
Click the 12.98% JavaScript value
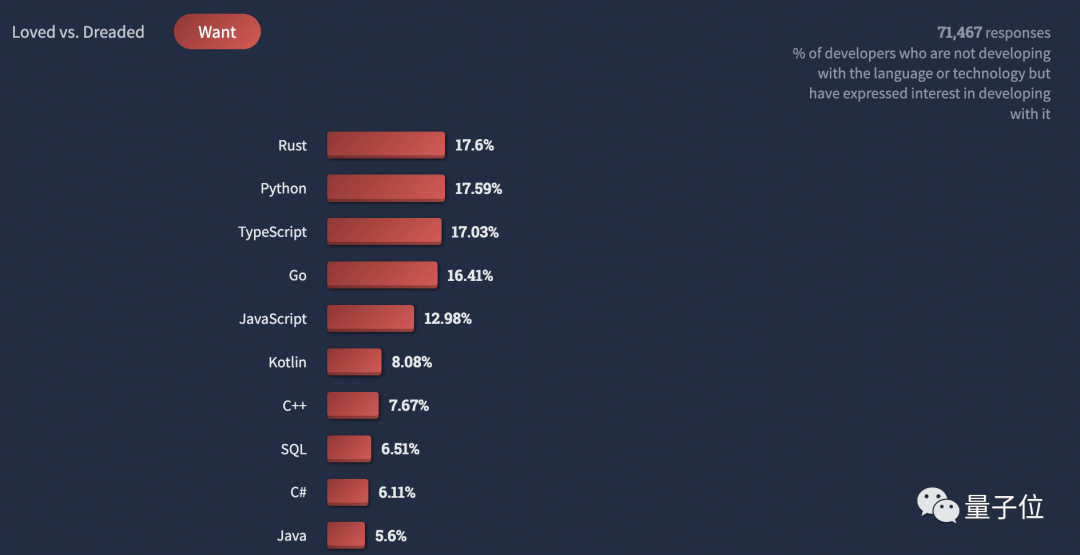click(x=447, y=319)
